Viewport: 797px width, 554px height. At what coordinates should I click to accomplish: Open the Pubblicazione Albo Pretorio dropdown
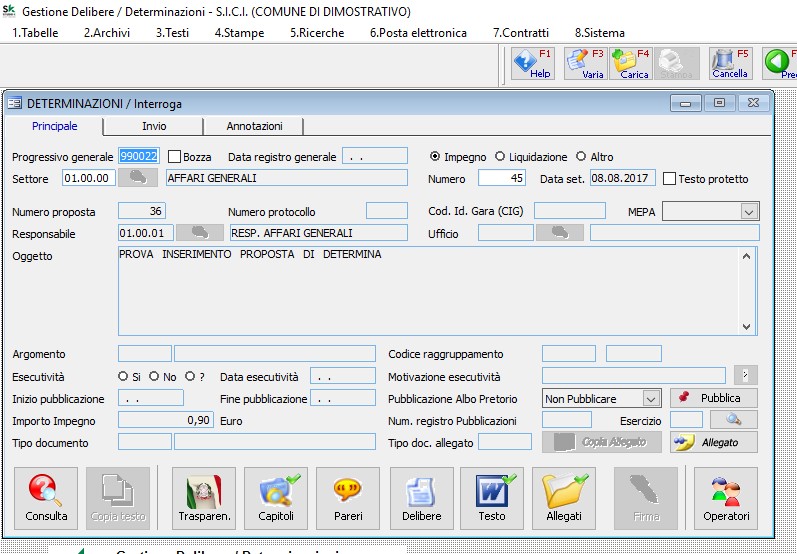(651, 398)
